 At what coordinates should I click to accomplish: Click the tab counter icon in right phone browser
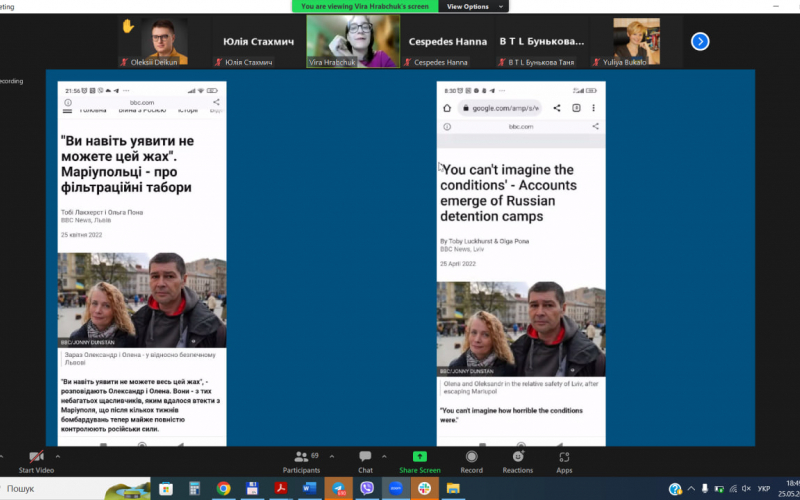576,108
